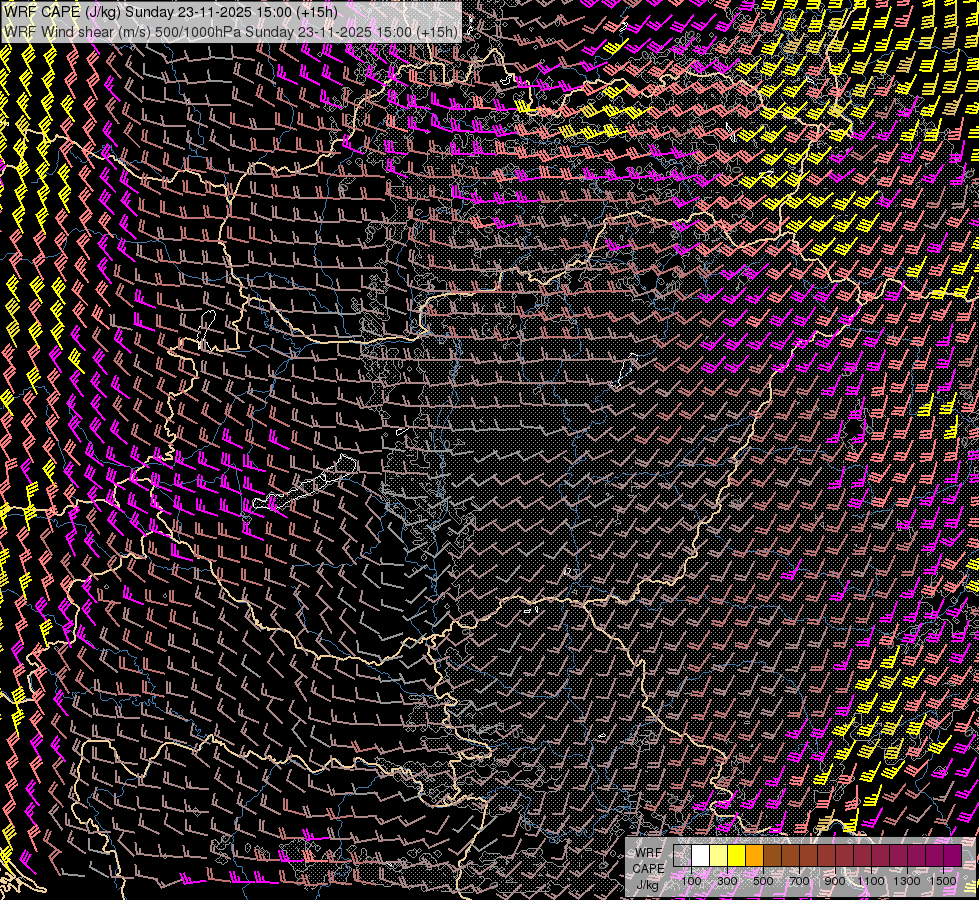Click the WRF CAPE title line
Image resolution: width=979 pixels, height=900 pixels.
170,12
